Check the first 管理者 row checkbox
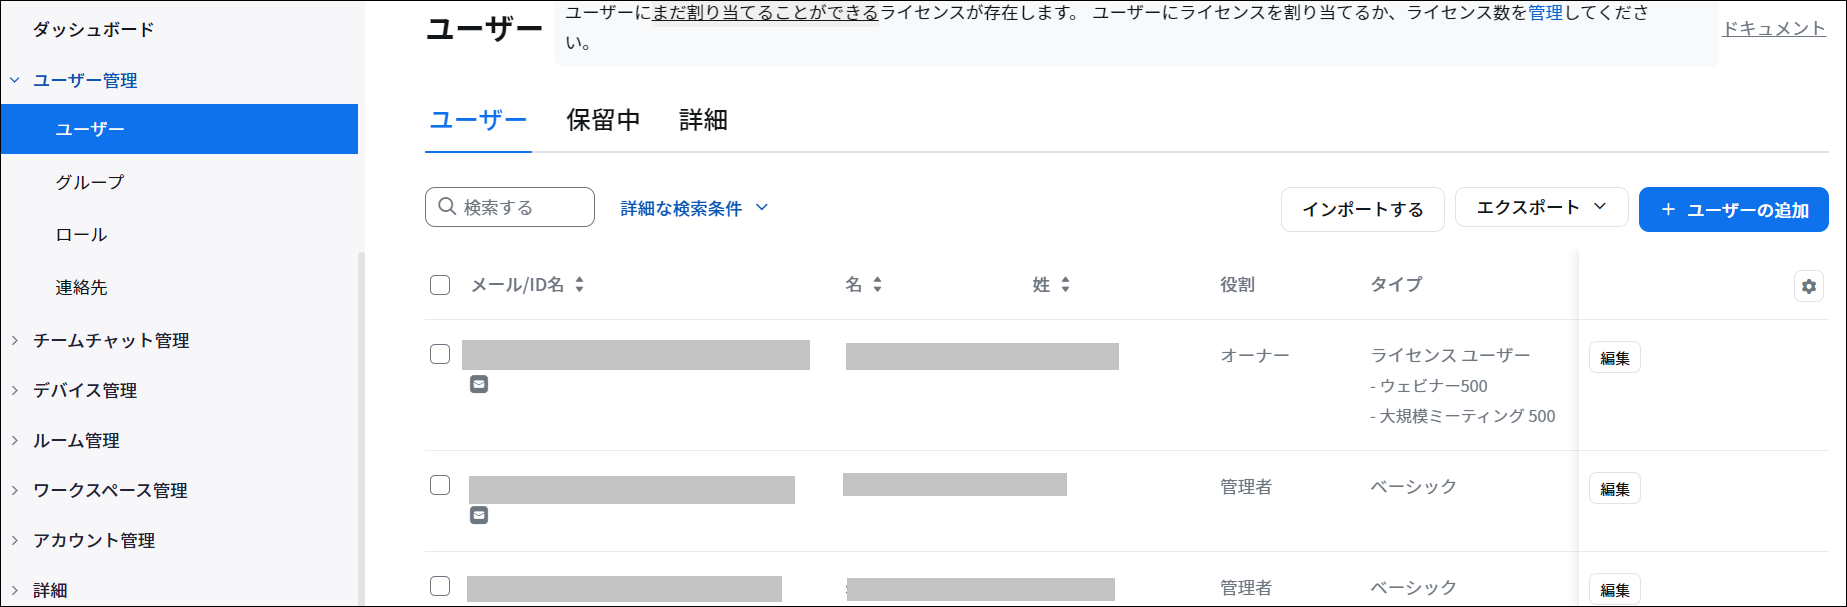Image resolution: width=1847 pixels, height=607 pixels. coord(440,485)
